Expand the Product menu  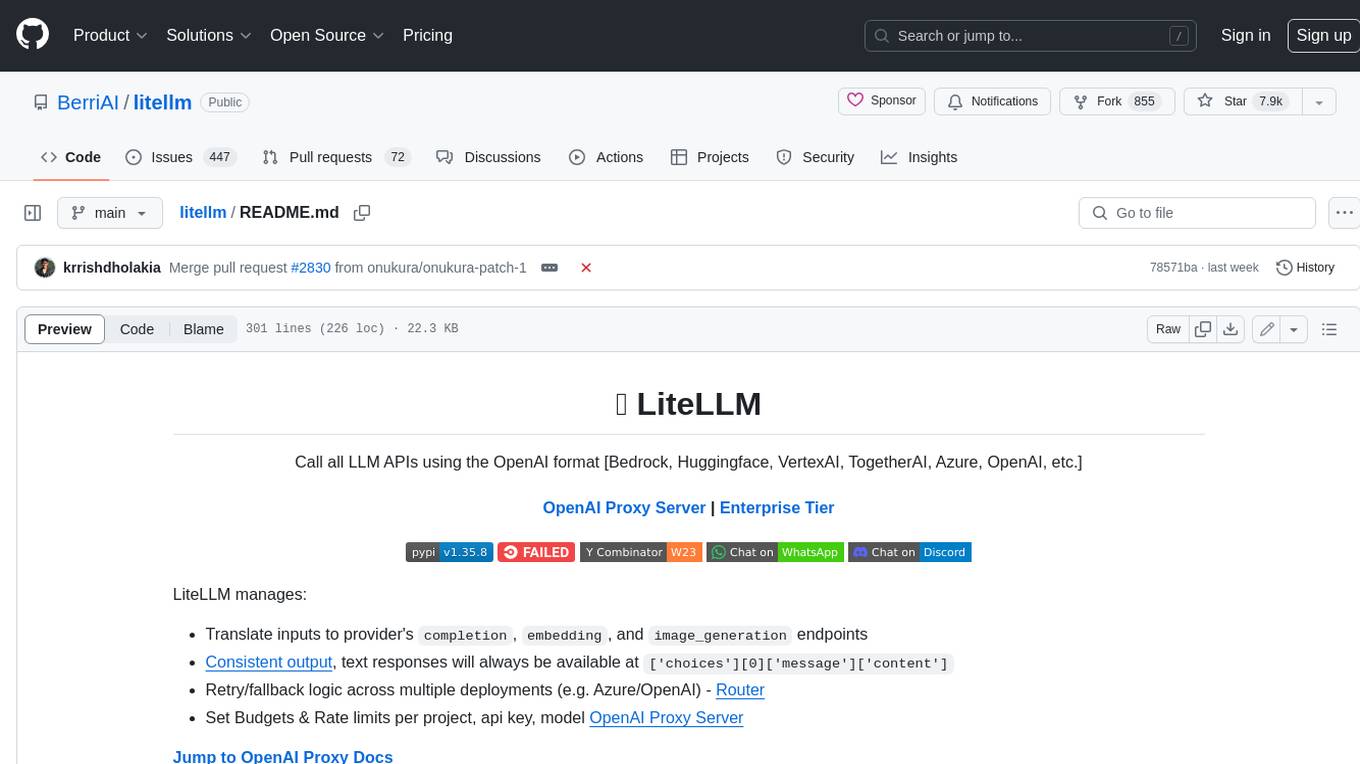tap(110, 35)
